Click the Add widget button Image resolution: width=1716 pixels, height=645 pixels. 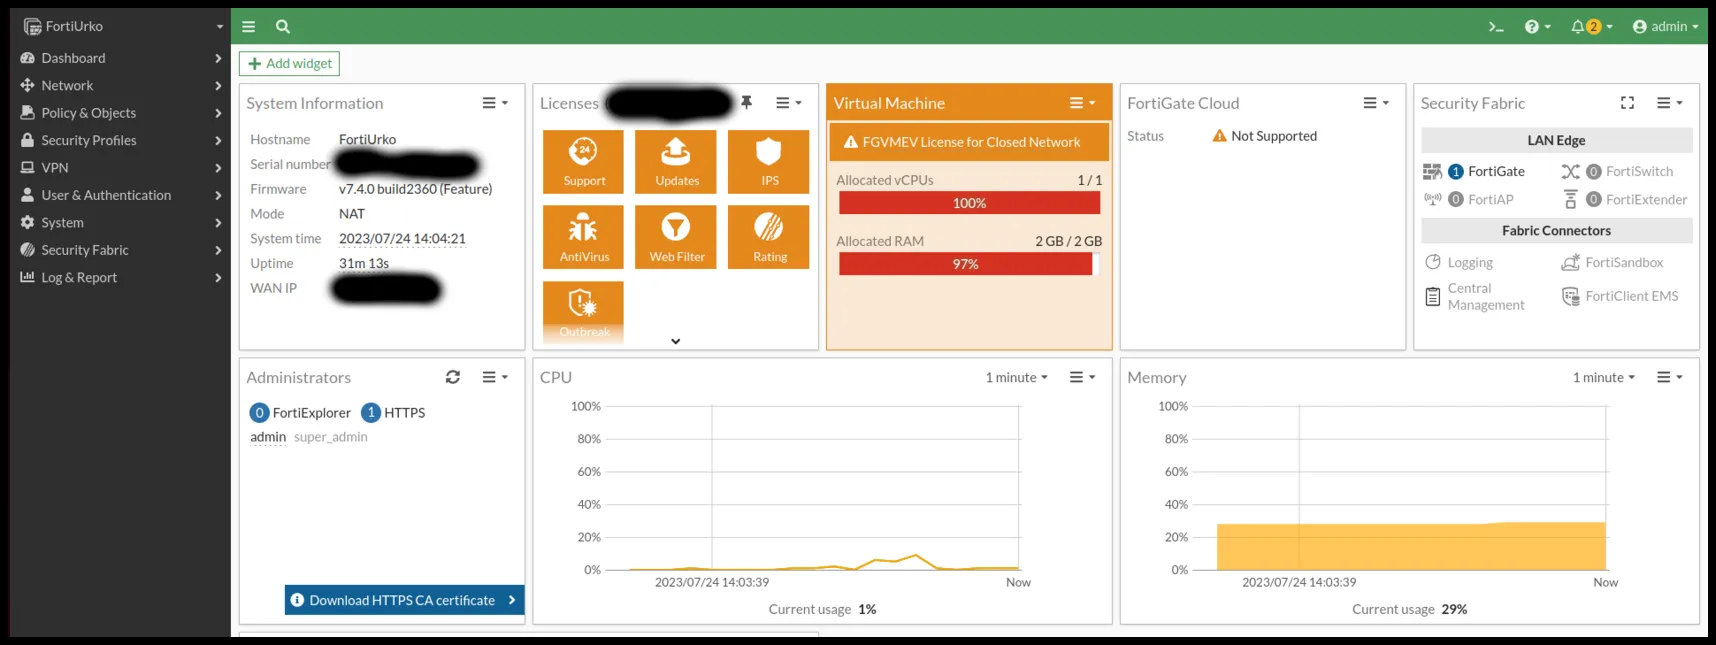289,64
